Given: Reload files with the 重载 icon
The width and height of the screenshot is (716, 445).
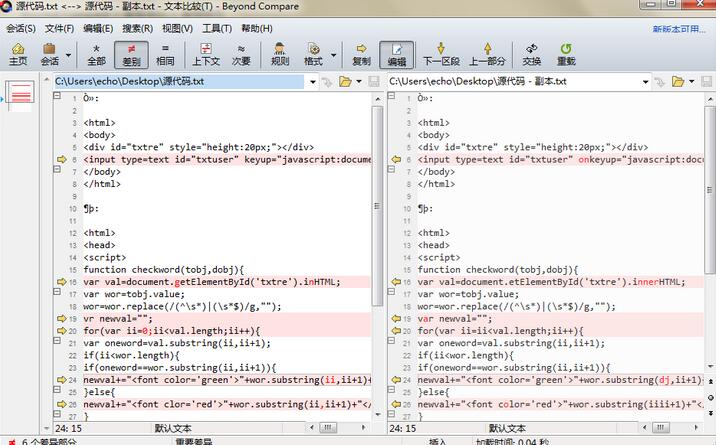Looking at the screenshot, I should [566, 54].
